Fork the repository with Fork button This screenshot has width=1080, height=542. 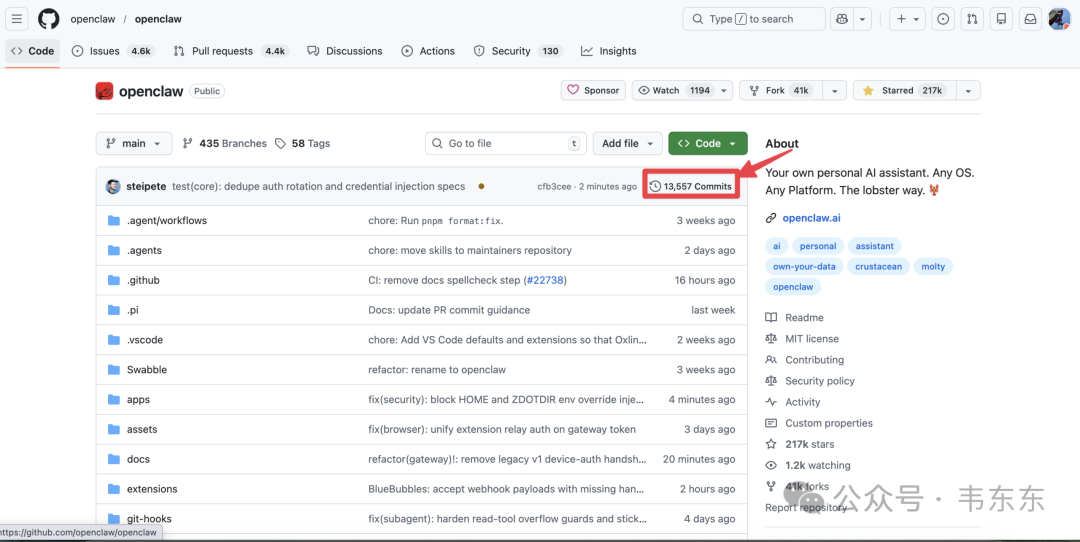point(781,90)
